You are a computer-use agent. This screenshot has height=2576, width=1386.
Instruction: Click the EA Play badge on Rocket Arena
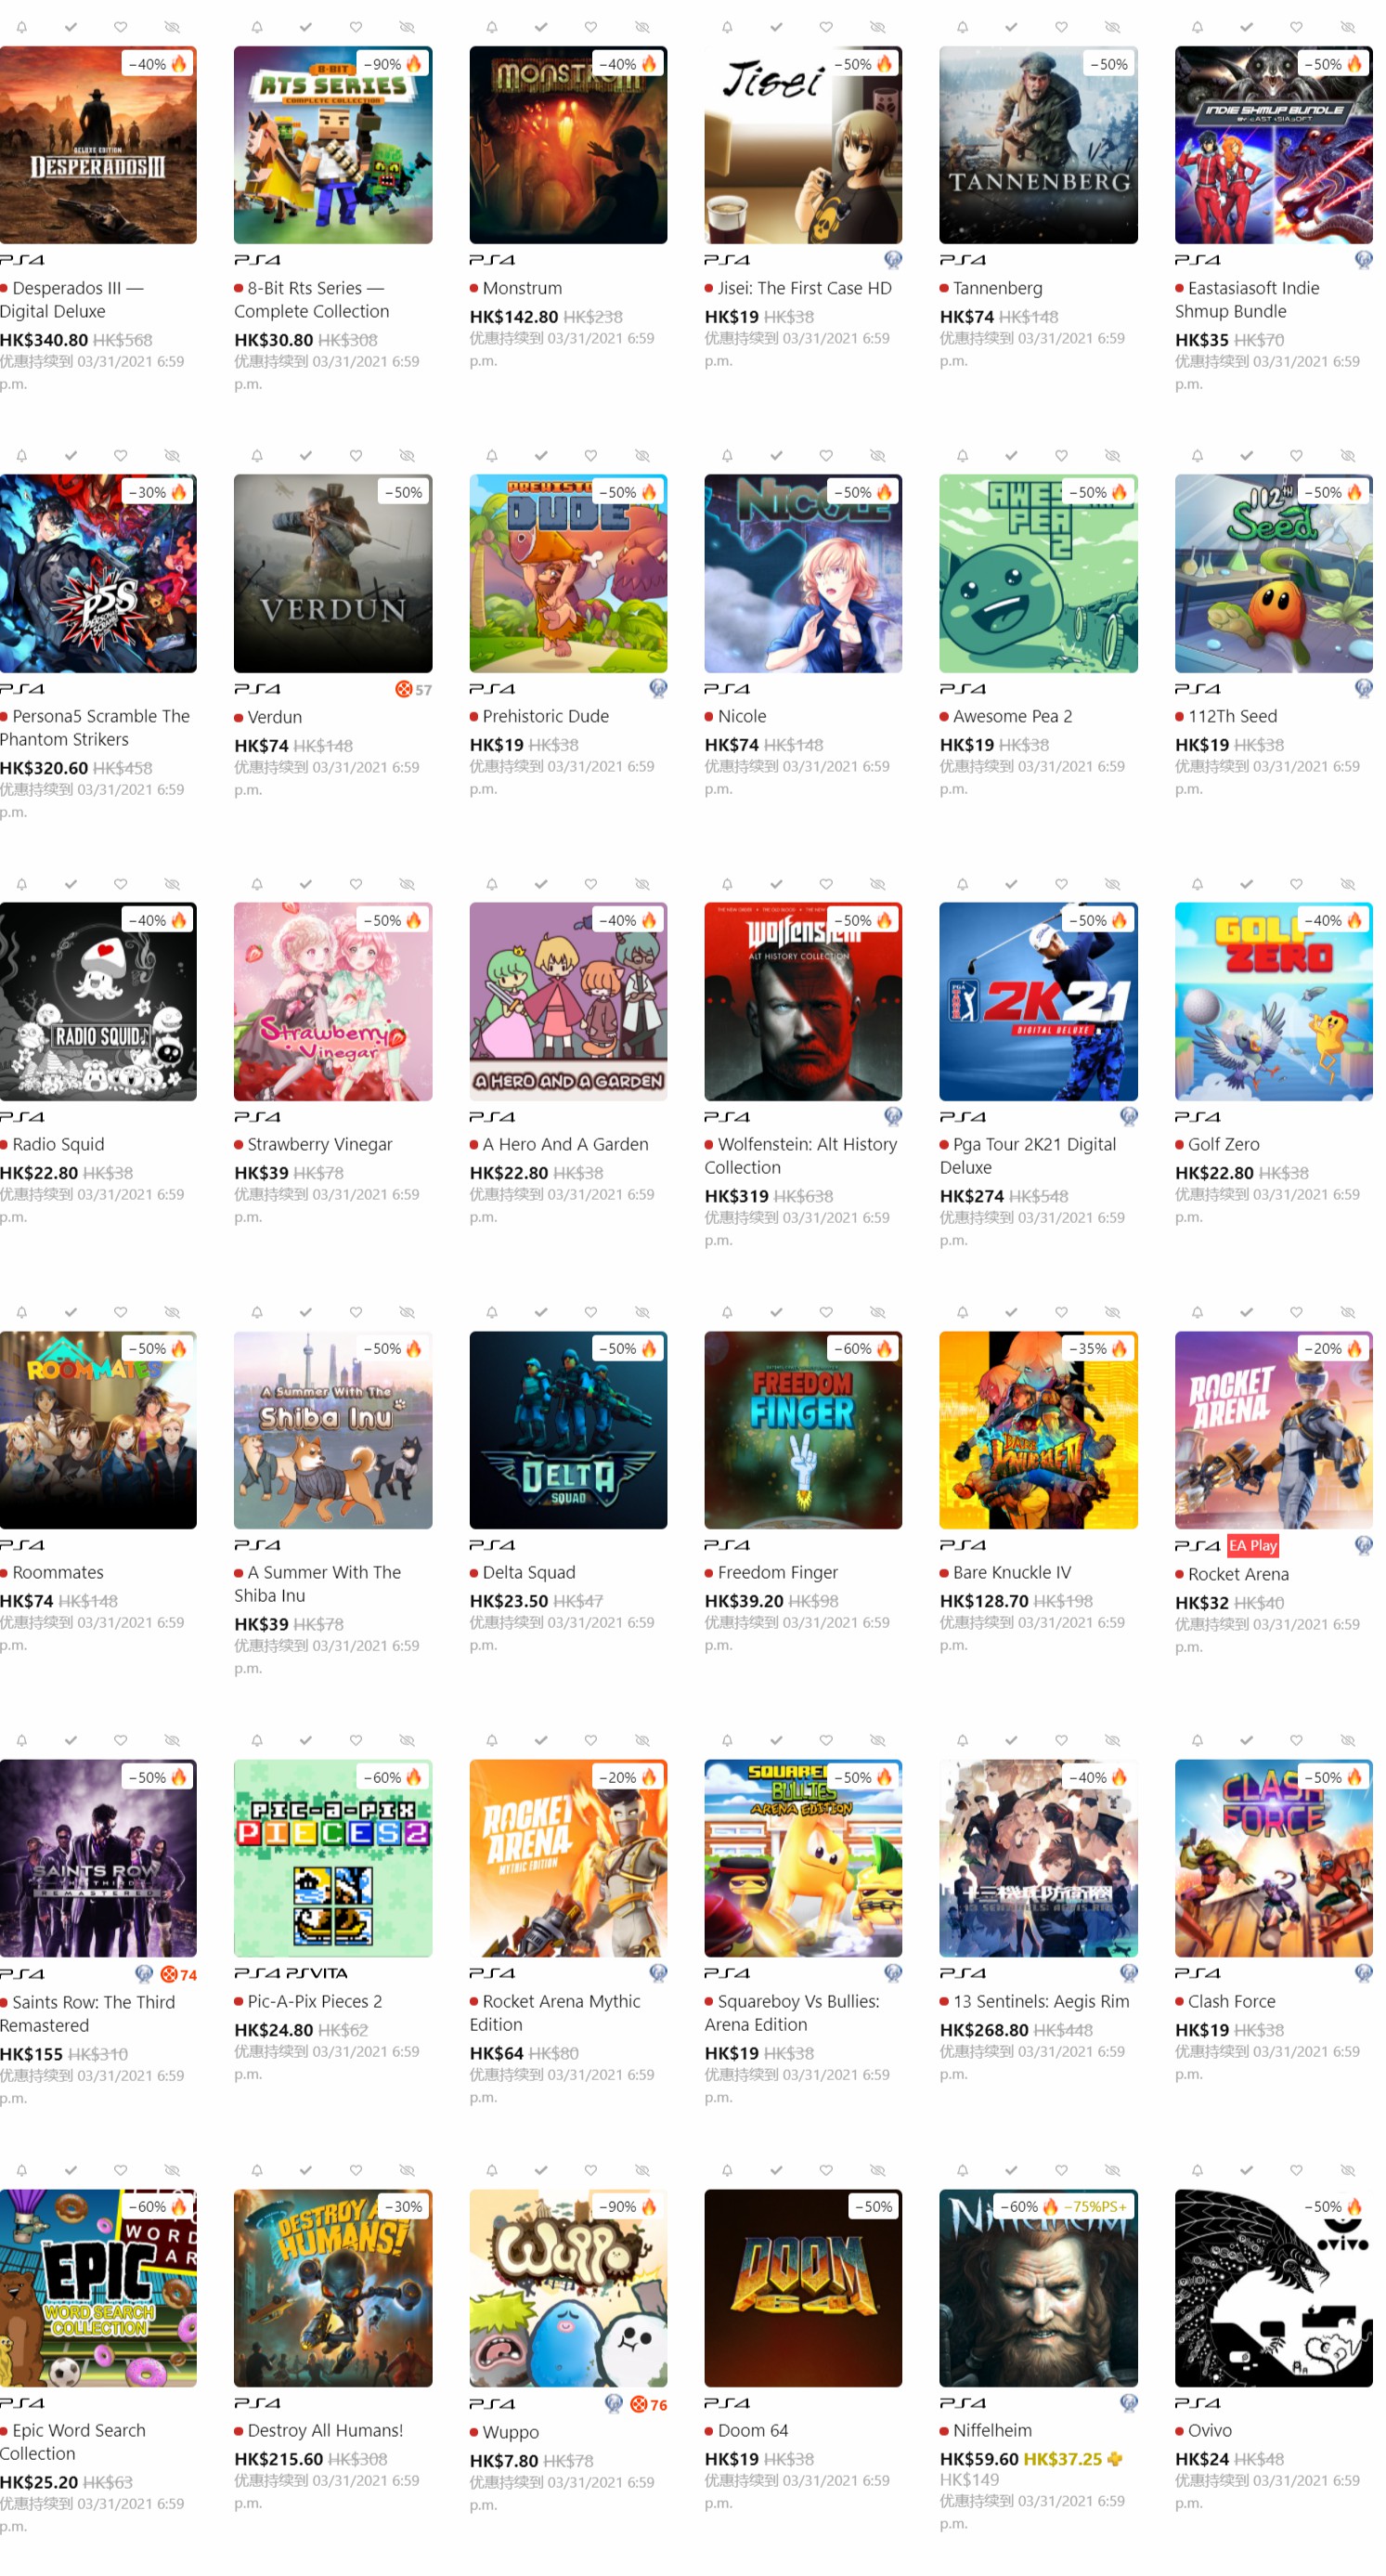[1252, 1546]
